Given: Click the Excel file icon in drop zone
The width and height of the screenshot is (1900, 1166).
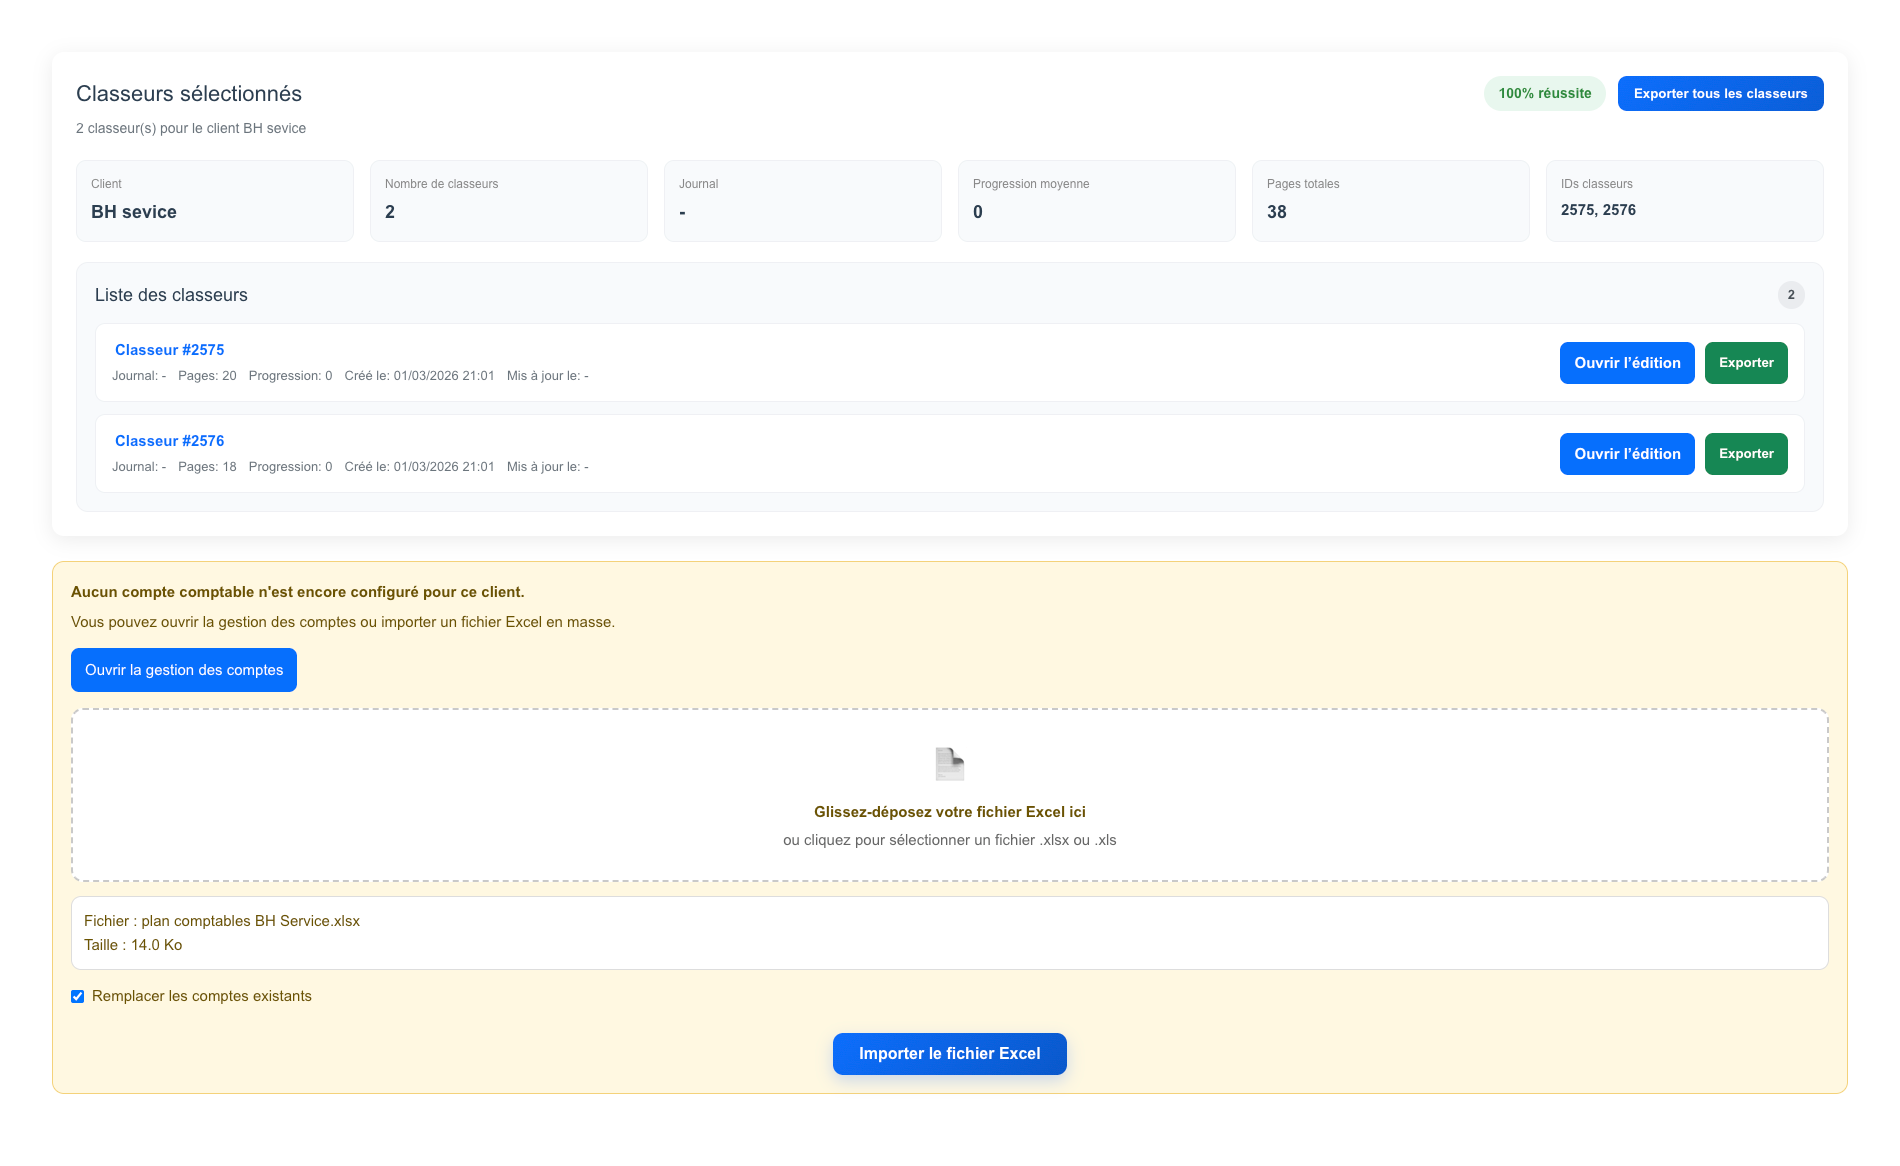Looking at the screenshot, I should tap(949, 764).
